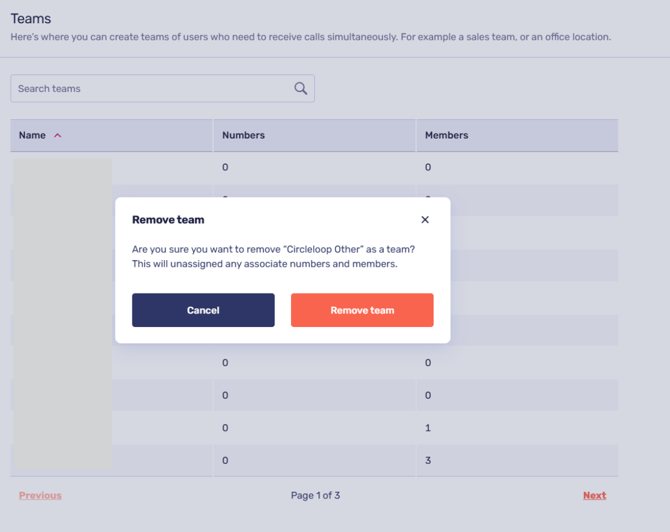
Task: Close the Remove team dialog with X
Action: [425, 220]
